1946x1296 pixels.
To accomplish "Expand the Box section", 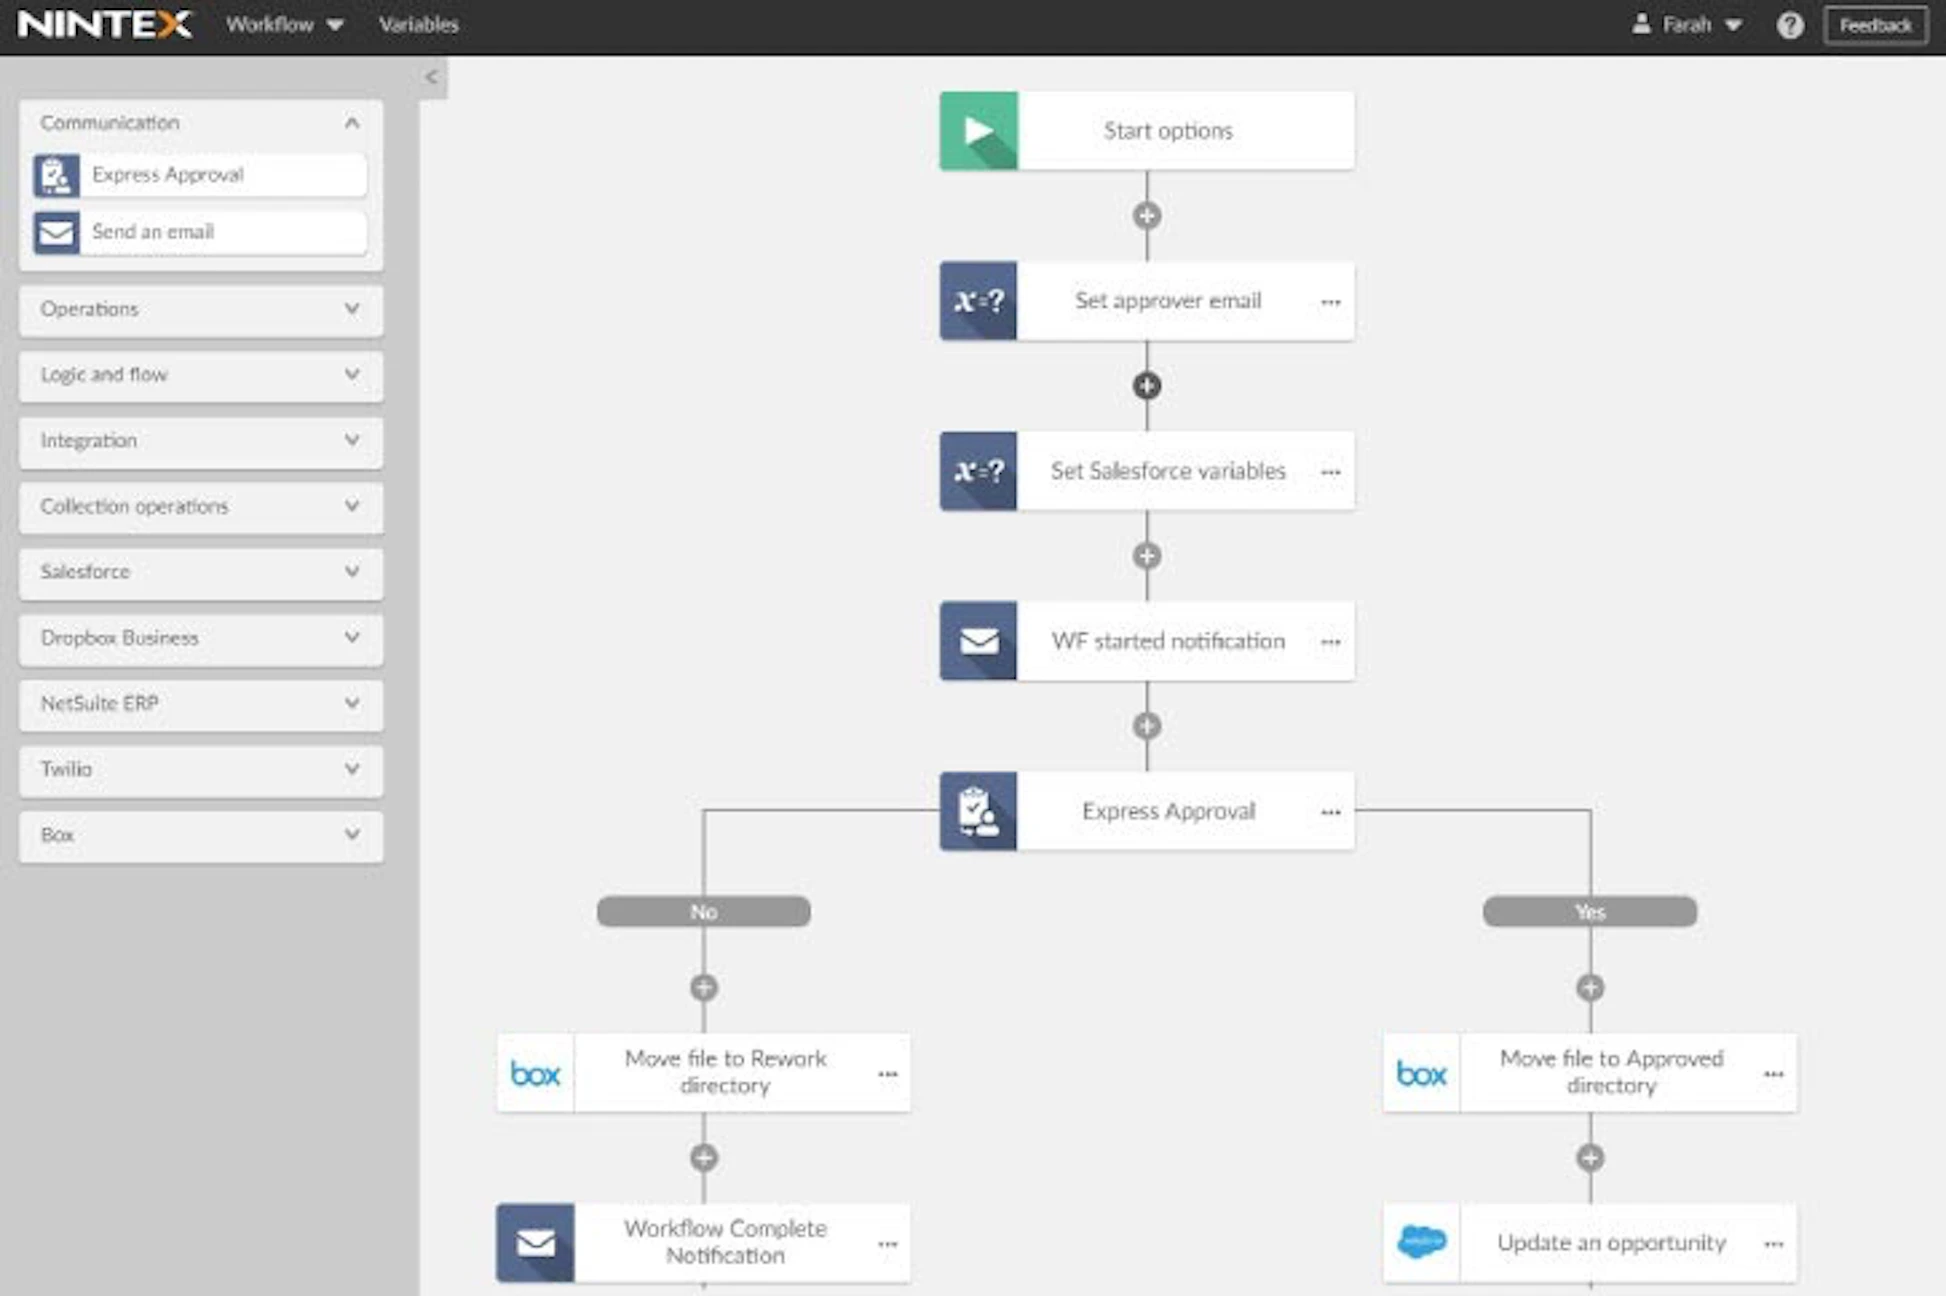I will coord(351,834).
